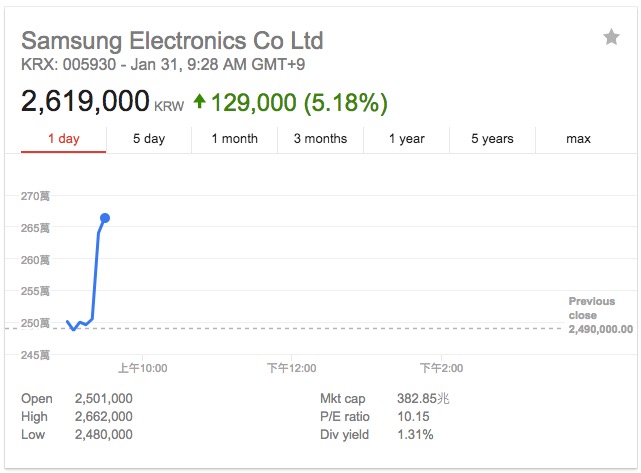Select the 1 year range tab
This screenshot has height=473, width=641.
pos(407,139)
